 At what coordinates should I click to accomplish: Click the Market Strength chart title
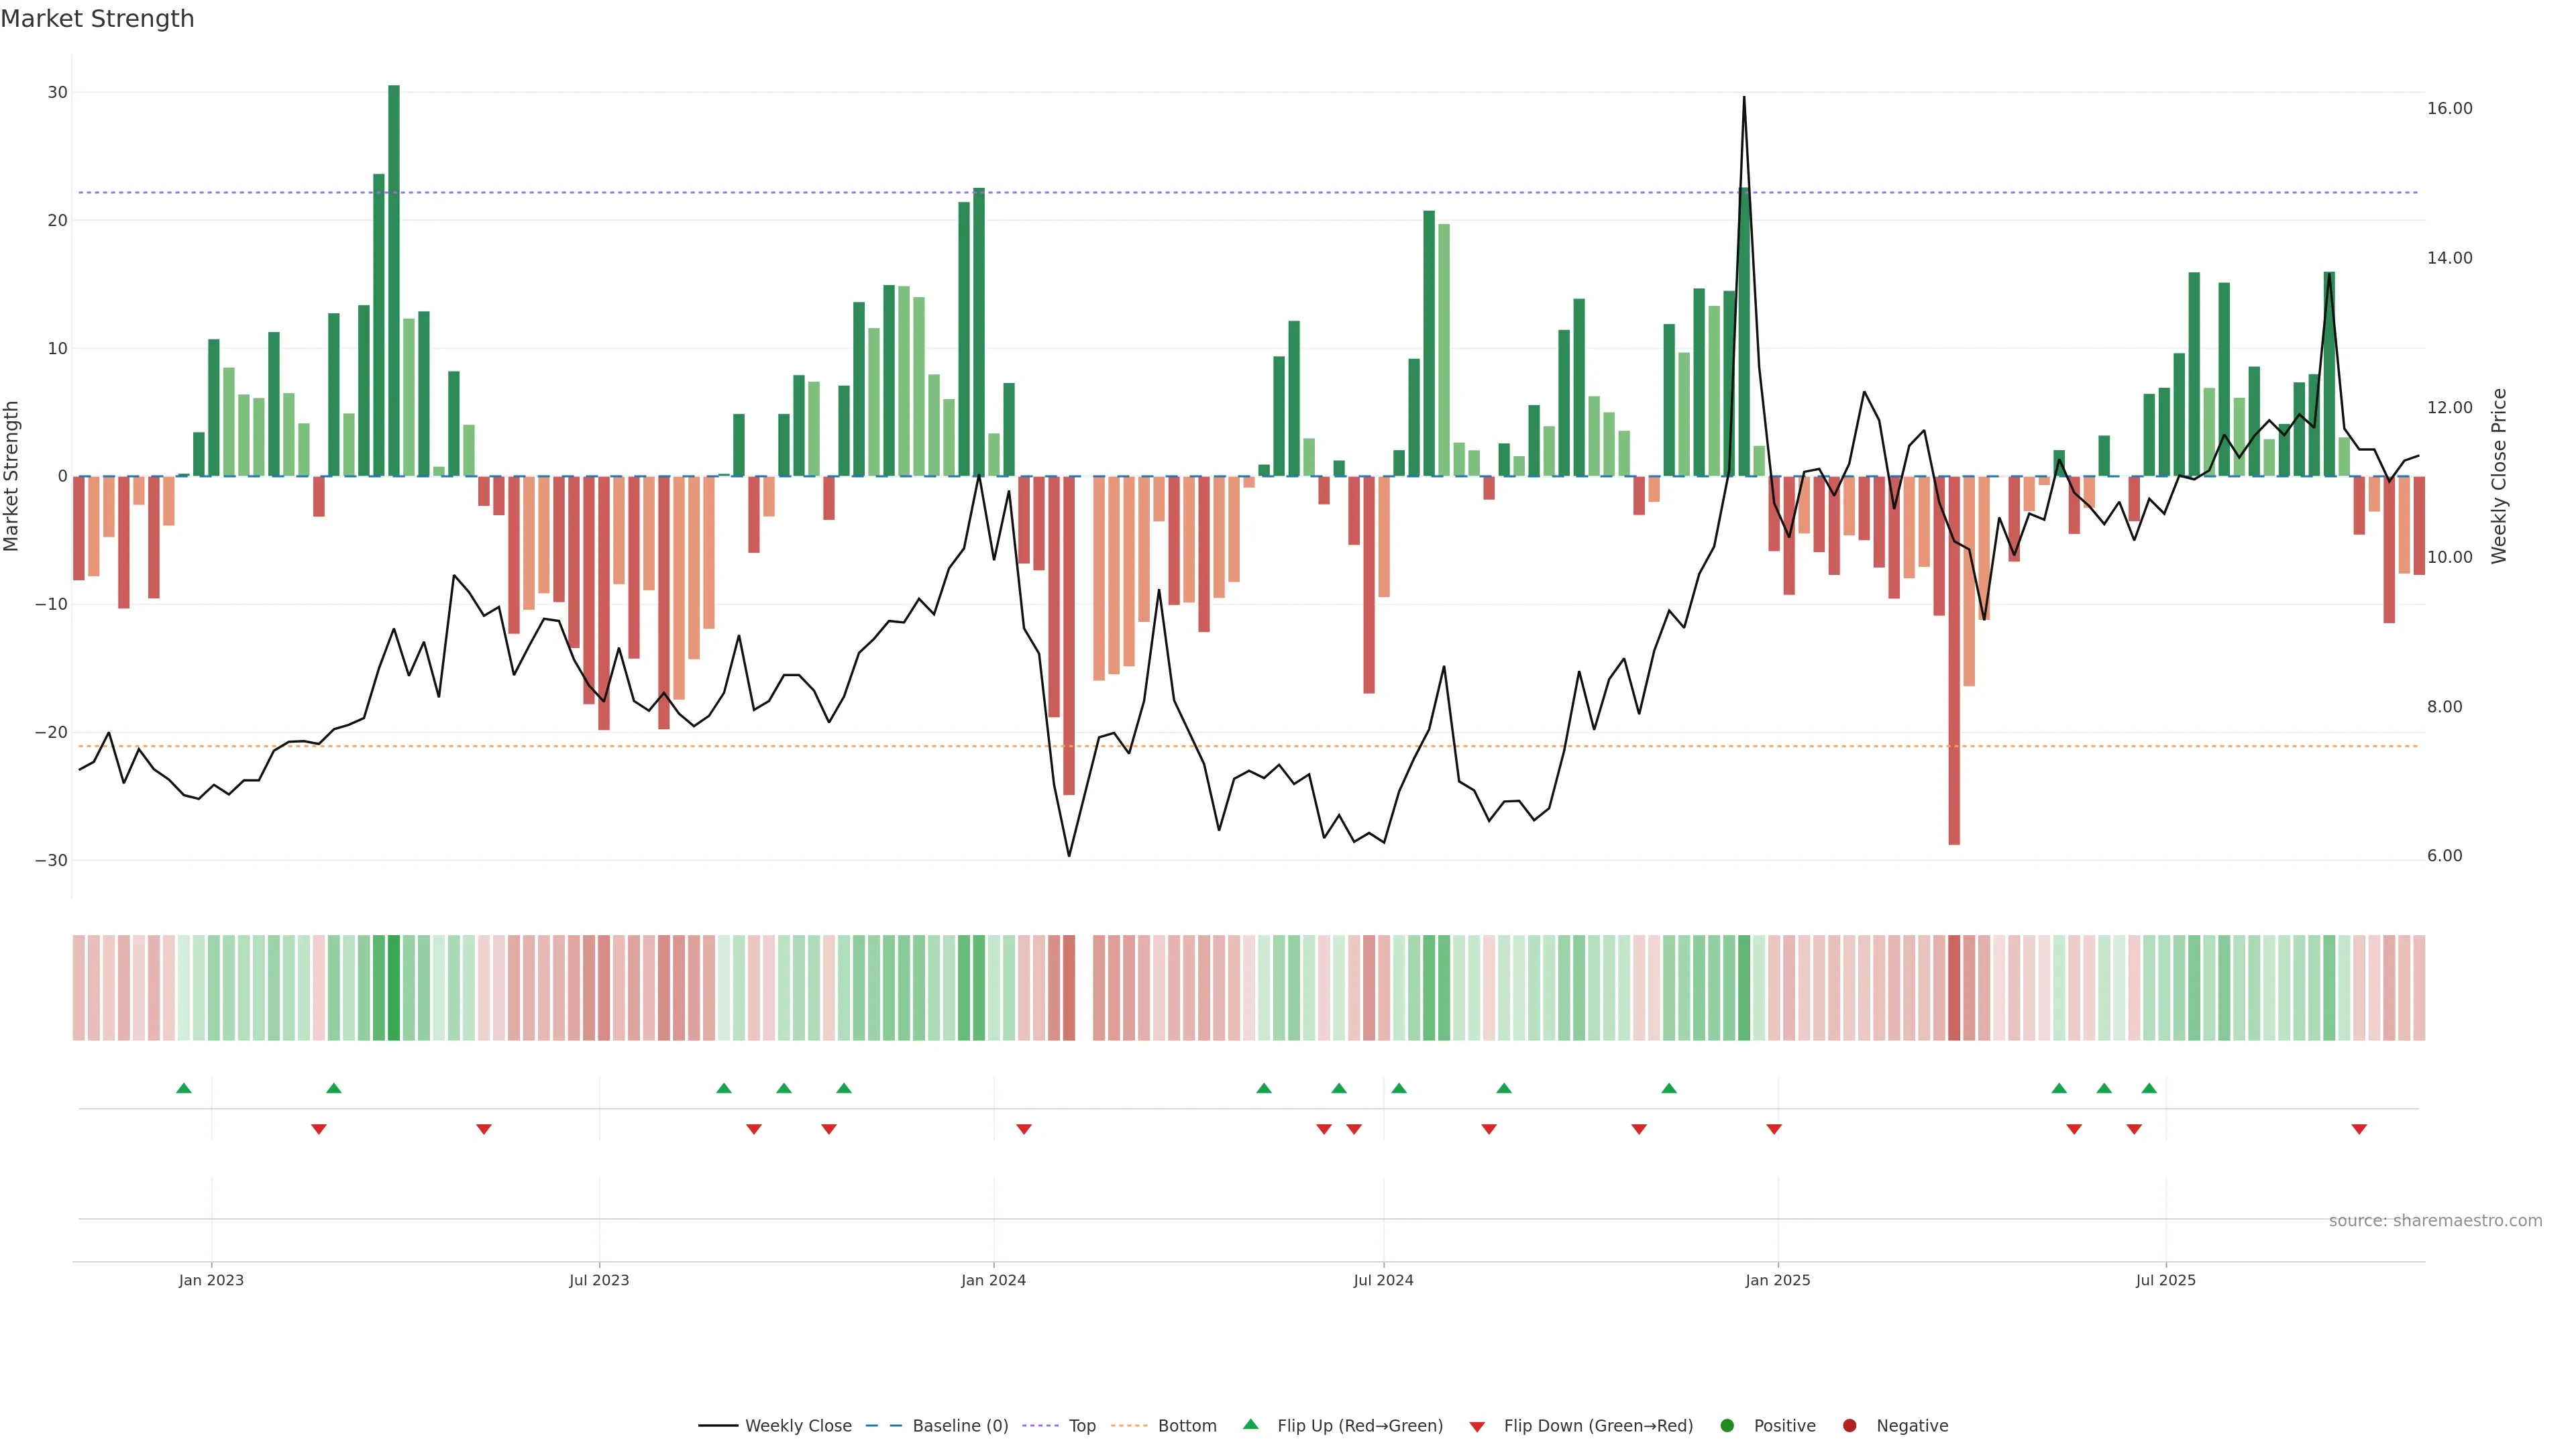[97, 19]
